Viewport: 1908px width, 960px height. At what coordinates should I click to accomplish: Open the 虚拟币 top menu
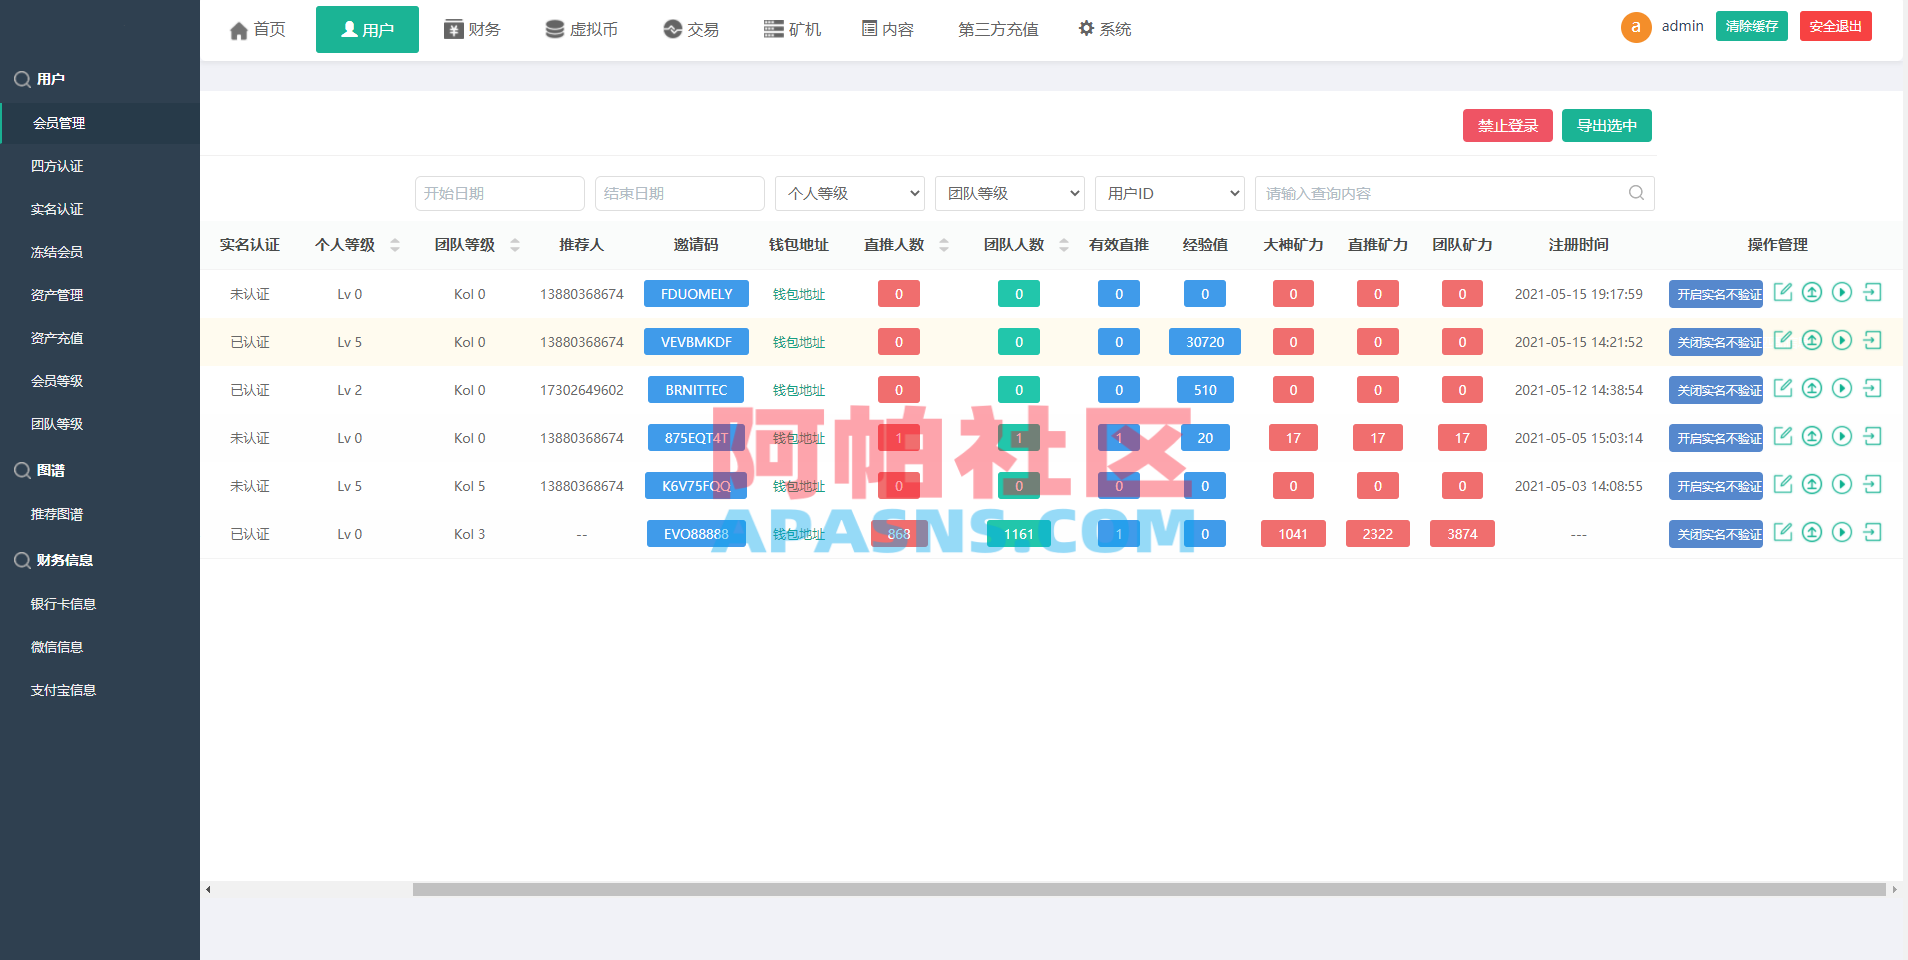coord(581,29)
